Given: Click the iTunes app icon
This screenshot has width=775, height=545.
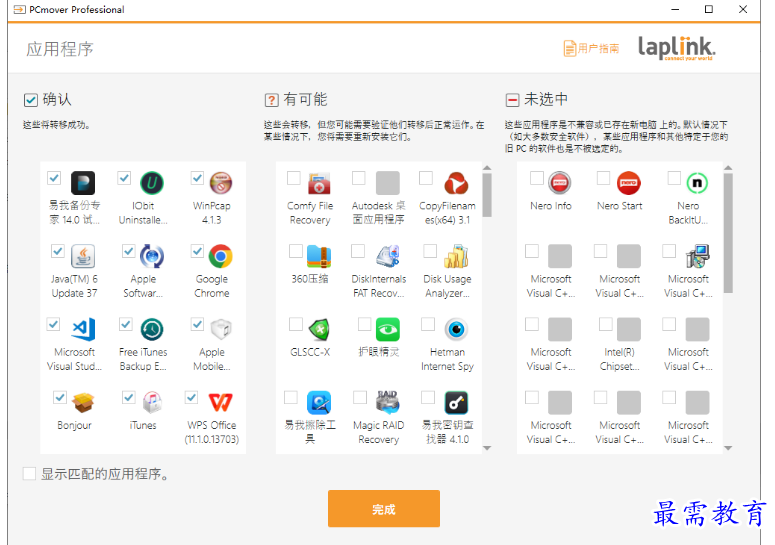Looking at the screenshot, I should tap(152, 403).
